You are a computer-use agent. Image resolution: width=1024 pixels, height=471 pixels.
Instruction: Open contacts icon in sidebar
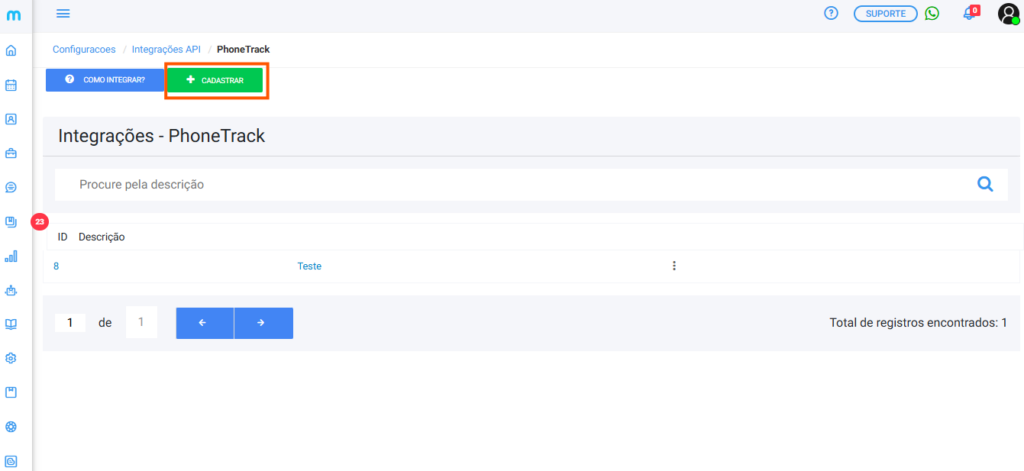tap(11, 119)
